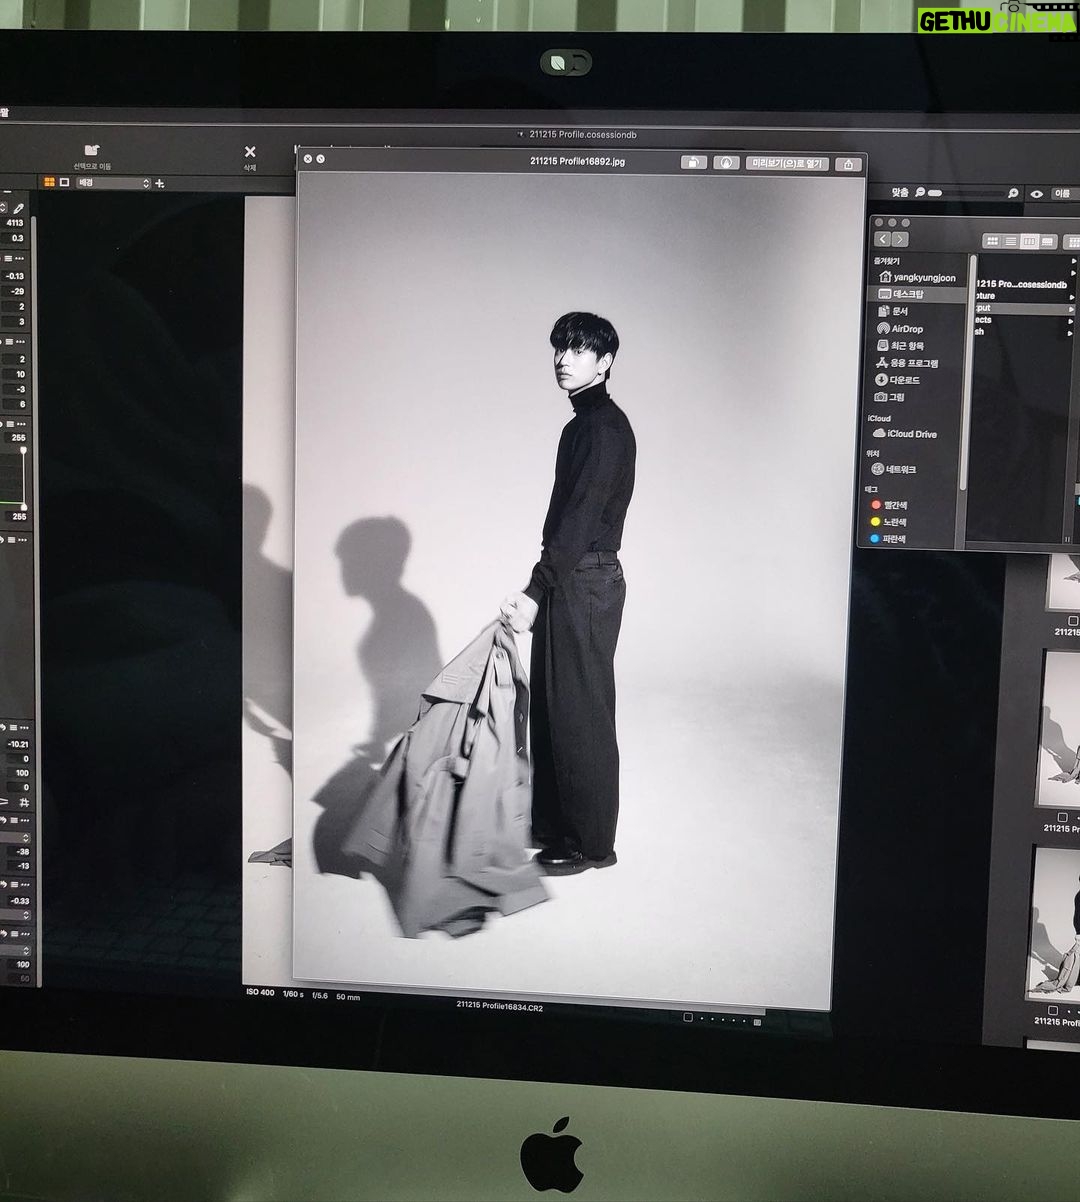Viewport: 1080px width, 1202px height.
Task: Go forward in the Finder window
Action: (900, 239)
